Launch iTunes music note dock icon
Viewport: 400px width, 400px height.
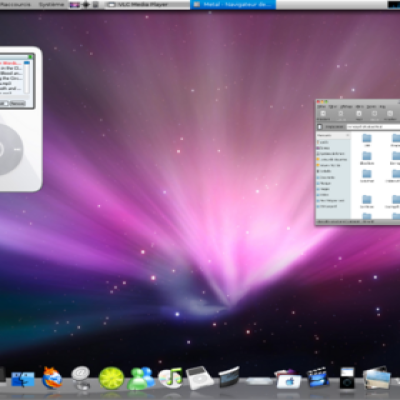(171, 378)
